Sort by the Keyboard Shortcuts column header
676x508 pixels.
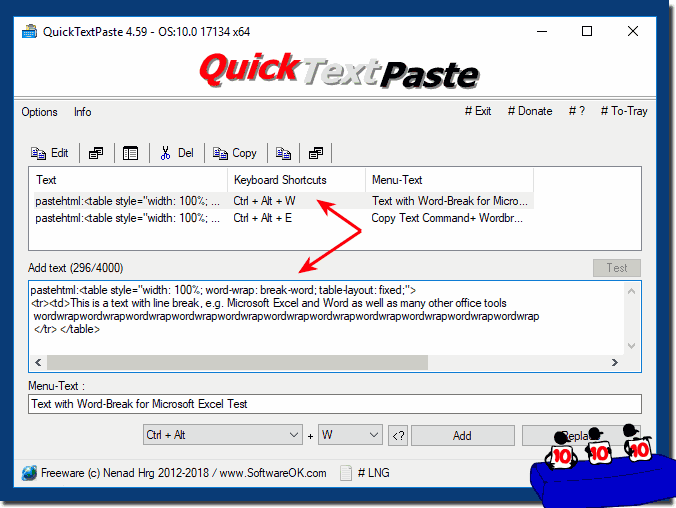point(296,180)
